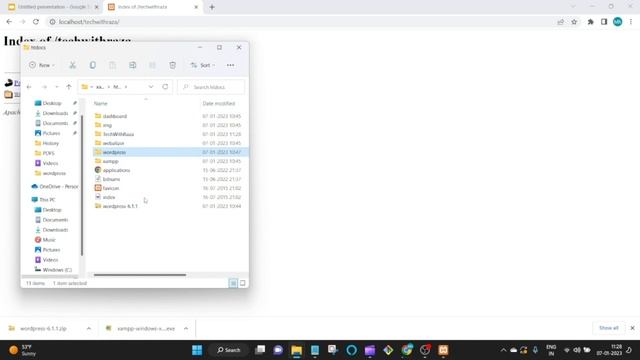Viewport: 640px width, 360px height.
Task: Switch to the Untitled presentation Chrome tab
Action: click(54, 7)
